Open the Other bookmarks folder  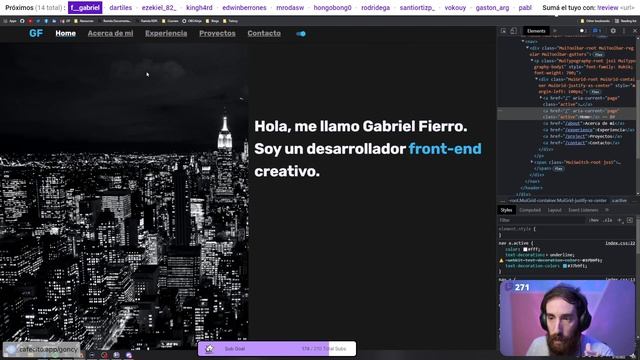(x=595, y=21)
